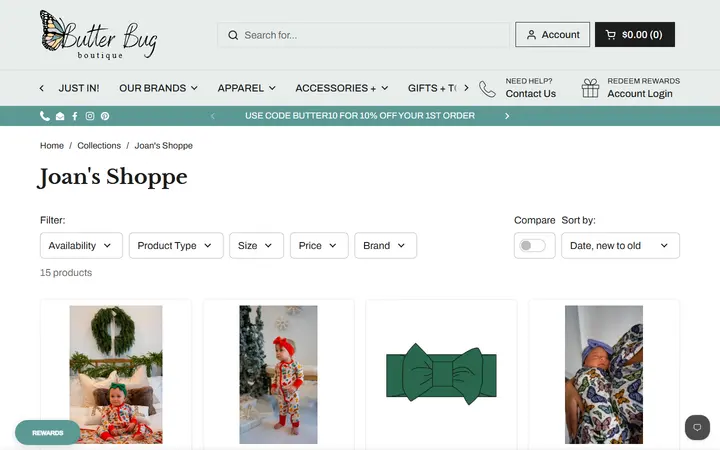Open the cart showing $0.00 (0)
Image resolution: width=720 pixels, height=450 pixels.
click(x=635, y=34)
